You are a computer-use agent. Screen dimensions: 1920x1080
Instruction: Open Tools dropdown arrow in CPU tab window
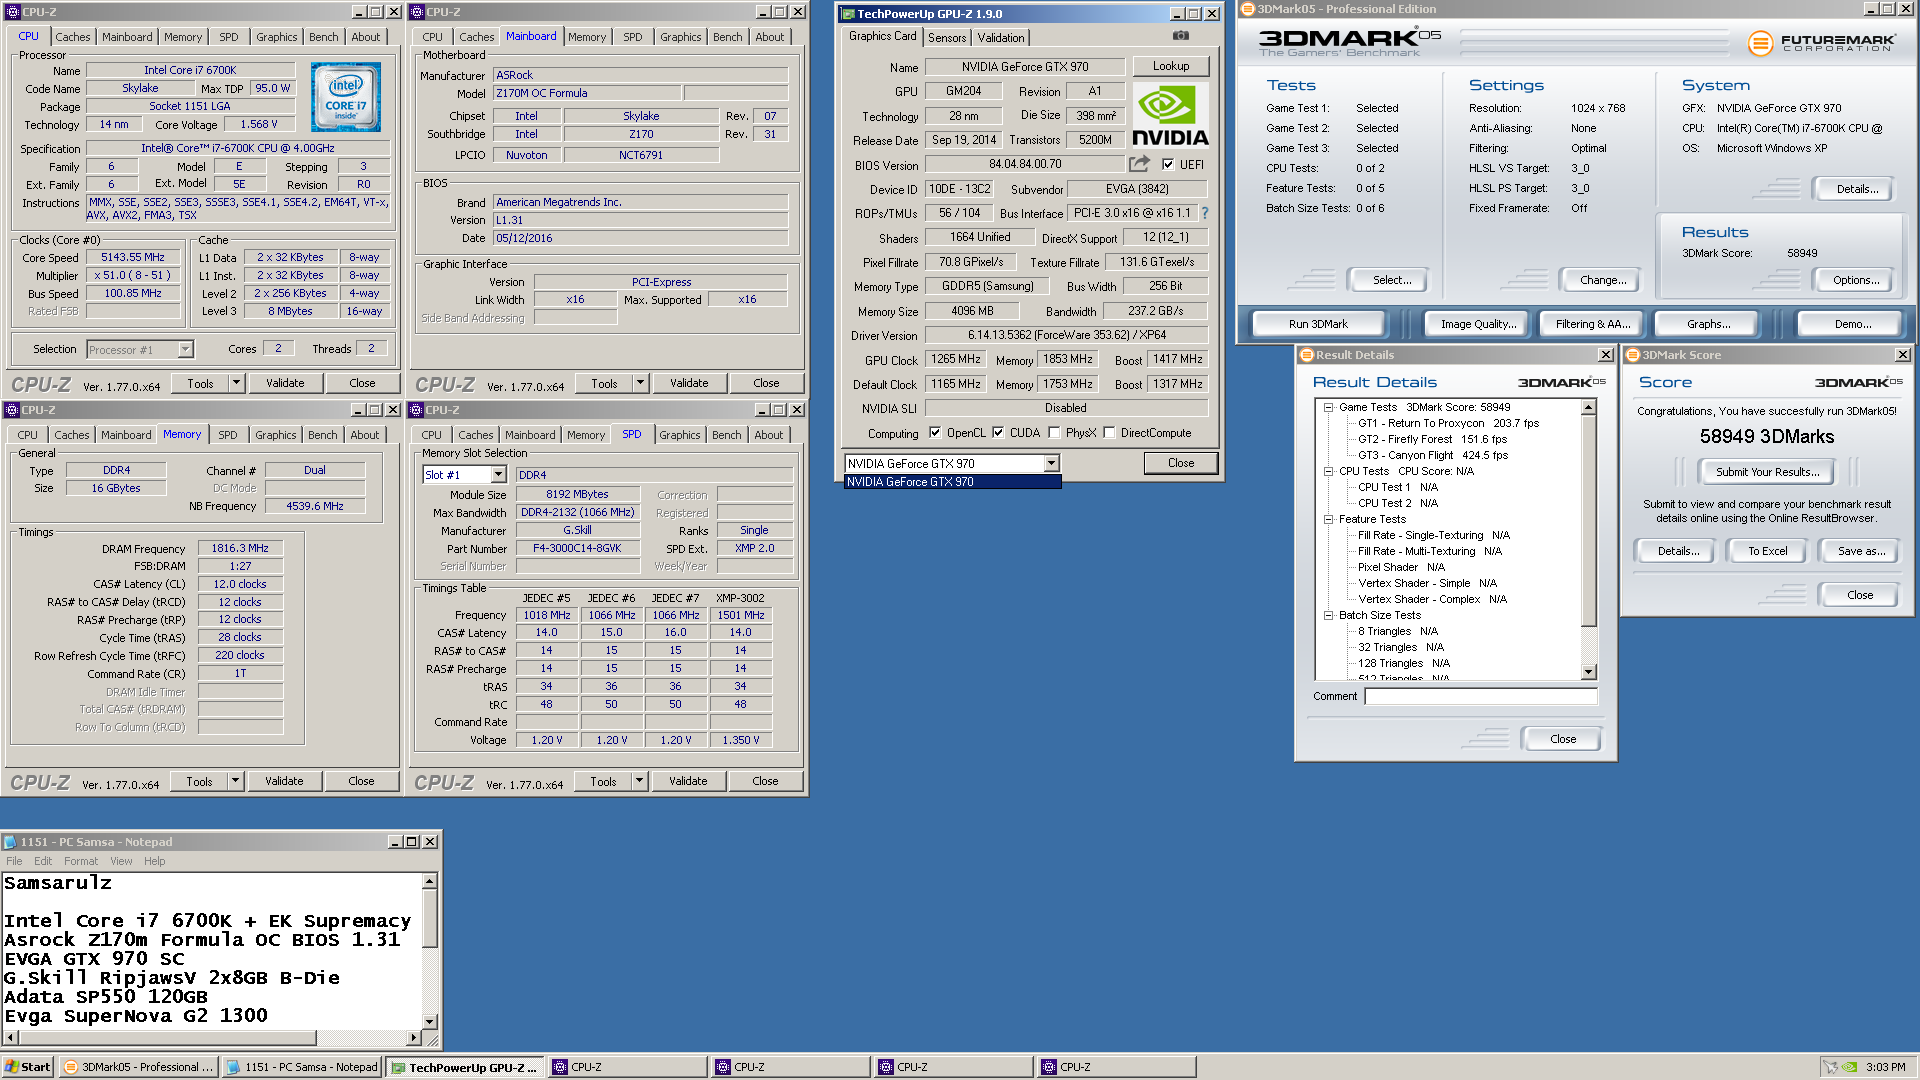236,383
